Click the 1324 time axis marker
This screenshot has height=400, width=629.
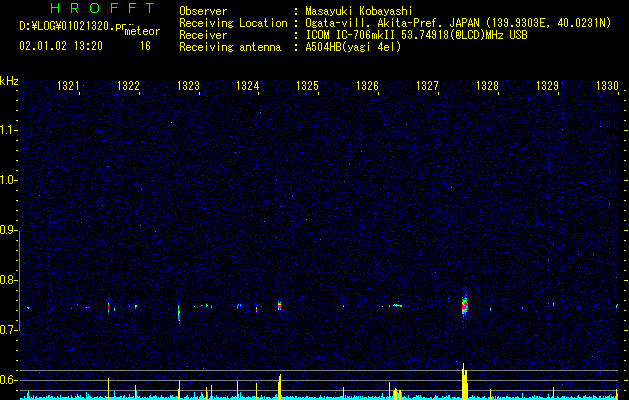pyautogui.click(x=248, y=85)
